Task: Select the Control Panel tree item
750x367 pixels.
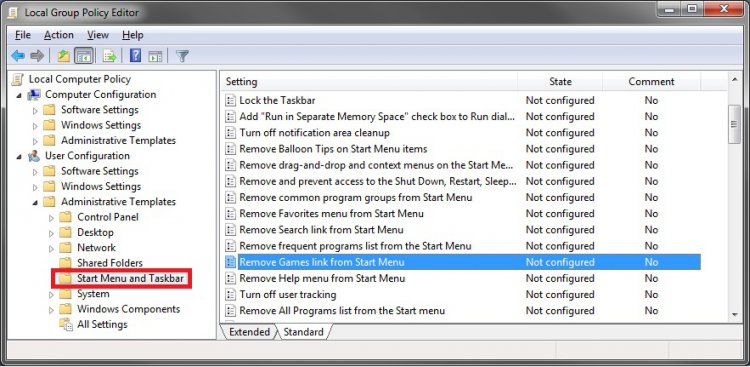Action: point(108,217)
